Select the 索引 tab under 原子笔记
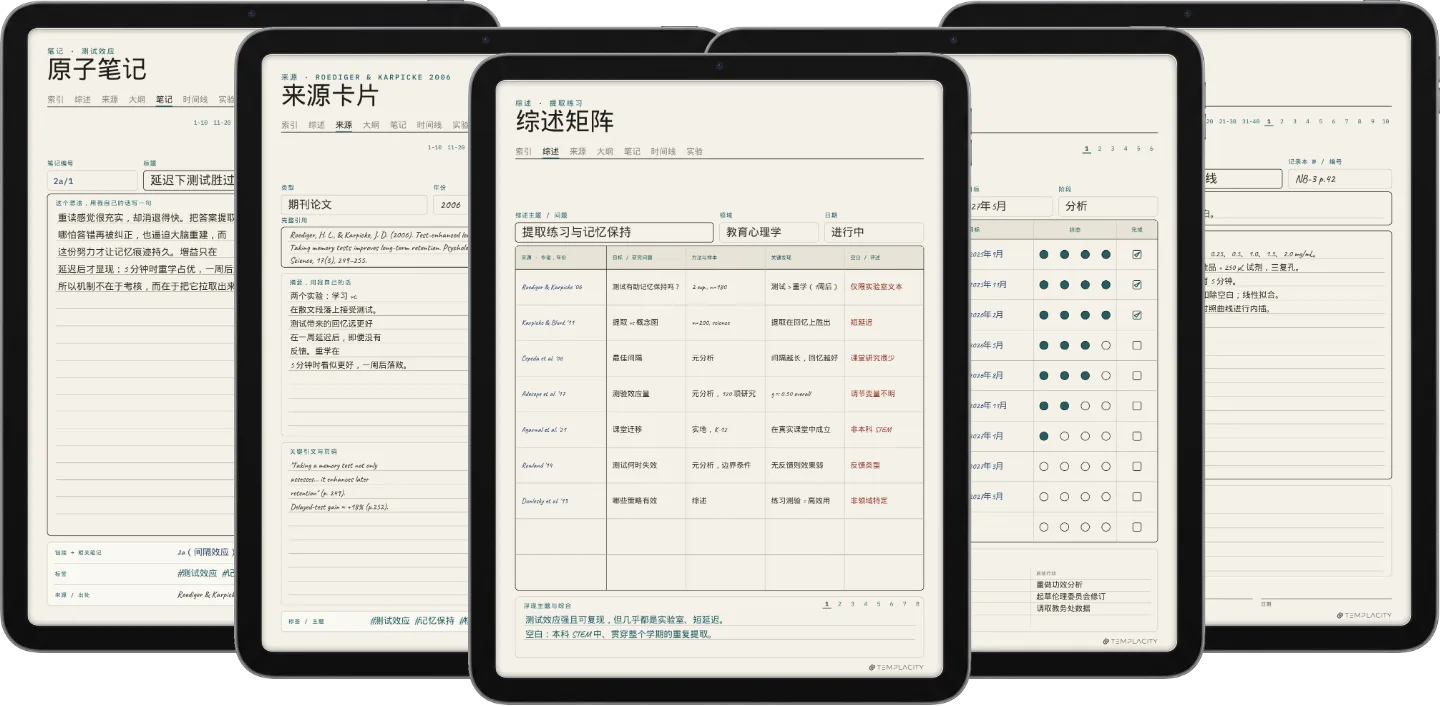The image size is (1440, 706). coord(55,100)
